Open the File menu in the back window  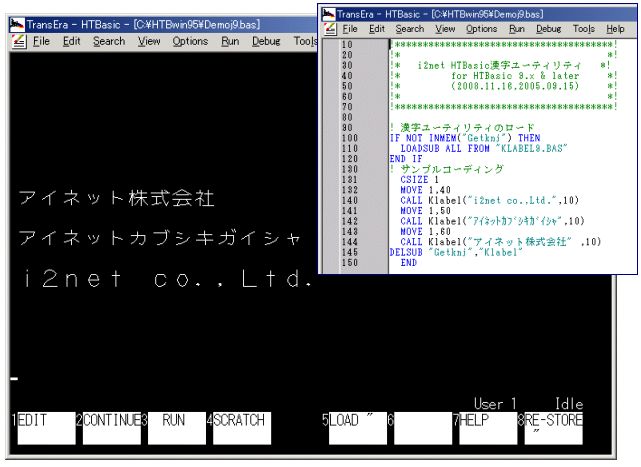point(41,41)
